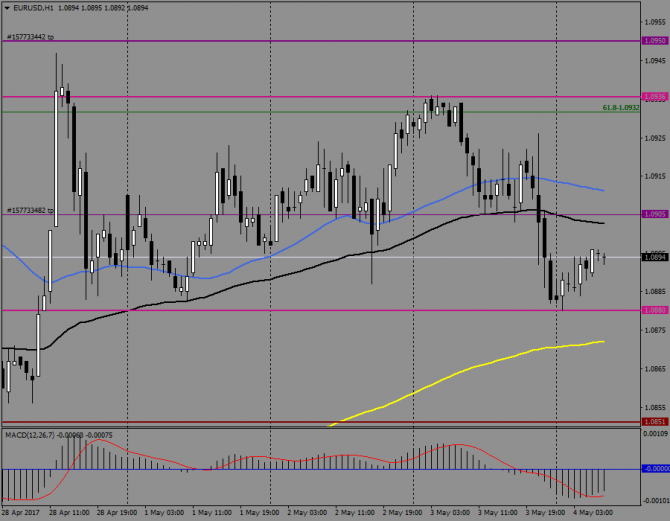Click the 1.0925 price scale value
Screen dimensions: 670x521
click(x=655, y=138)
